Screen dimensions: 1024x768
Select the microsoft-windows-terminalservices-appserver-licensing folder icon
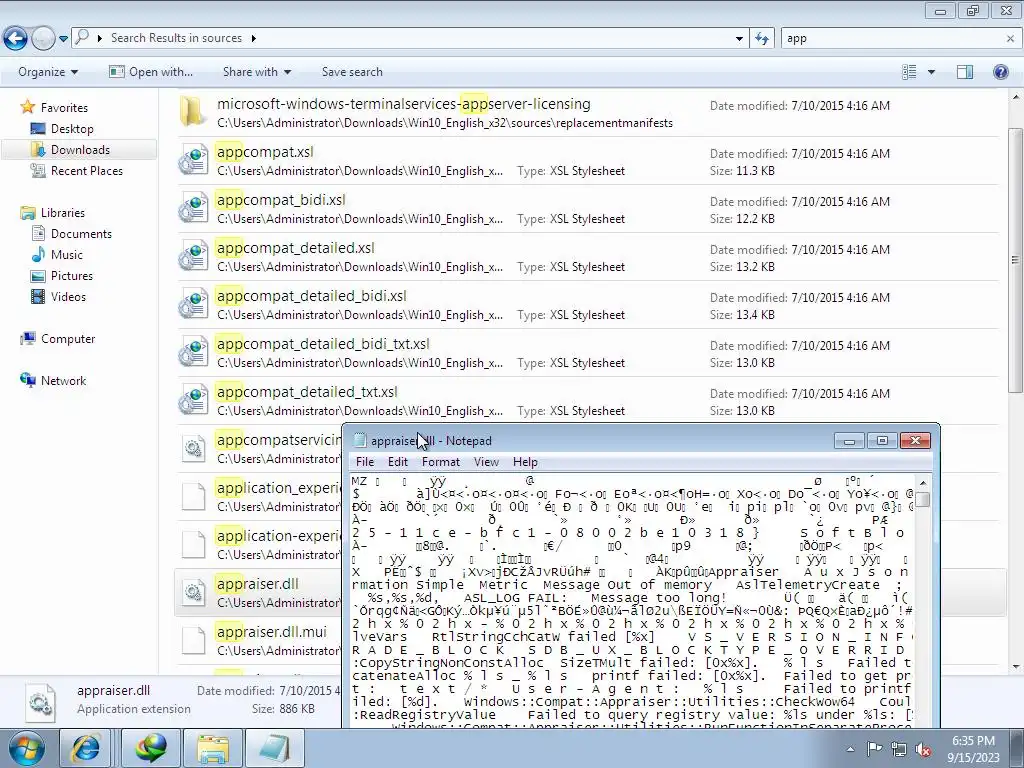(193, 112)
